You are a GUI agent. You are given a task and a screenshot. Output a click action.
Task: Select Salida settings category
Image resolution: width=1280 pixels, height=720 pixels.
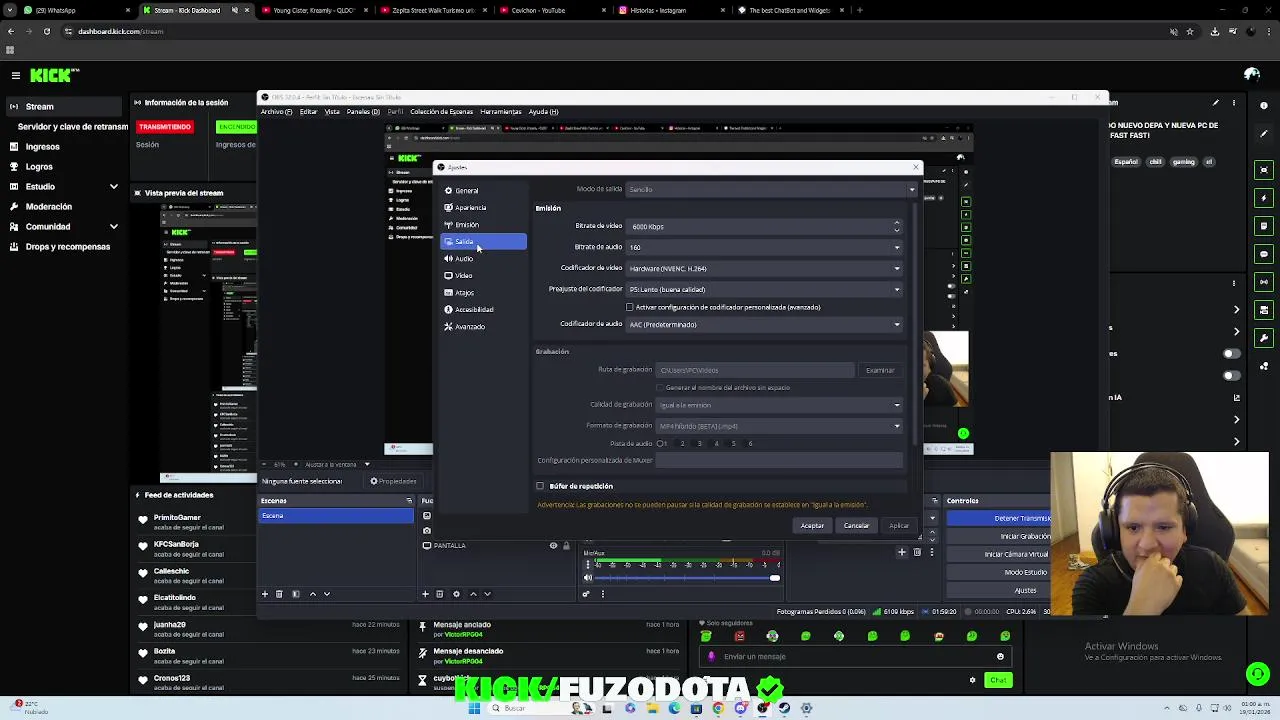click(x=484, y=241)
